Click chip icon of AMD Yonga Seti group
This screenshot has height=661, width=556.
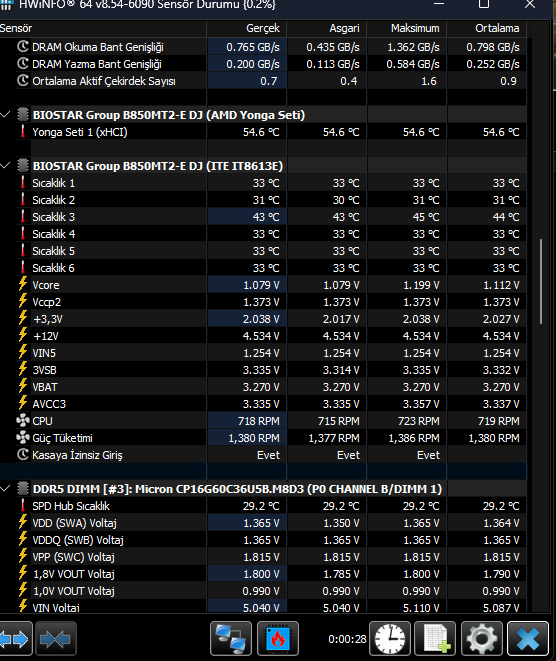click(23, 115)
